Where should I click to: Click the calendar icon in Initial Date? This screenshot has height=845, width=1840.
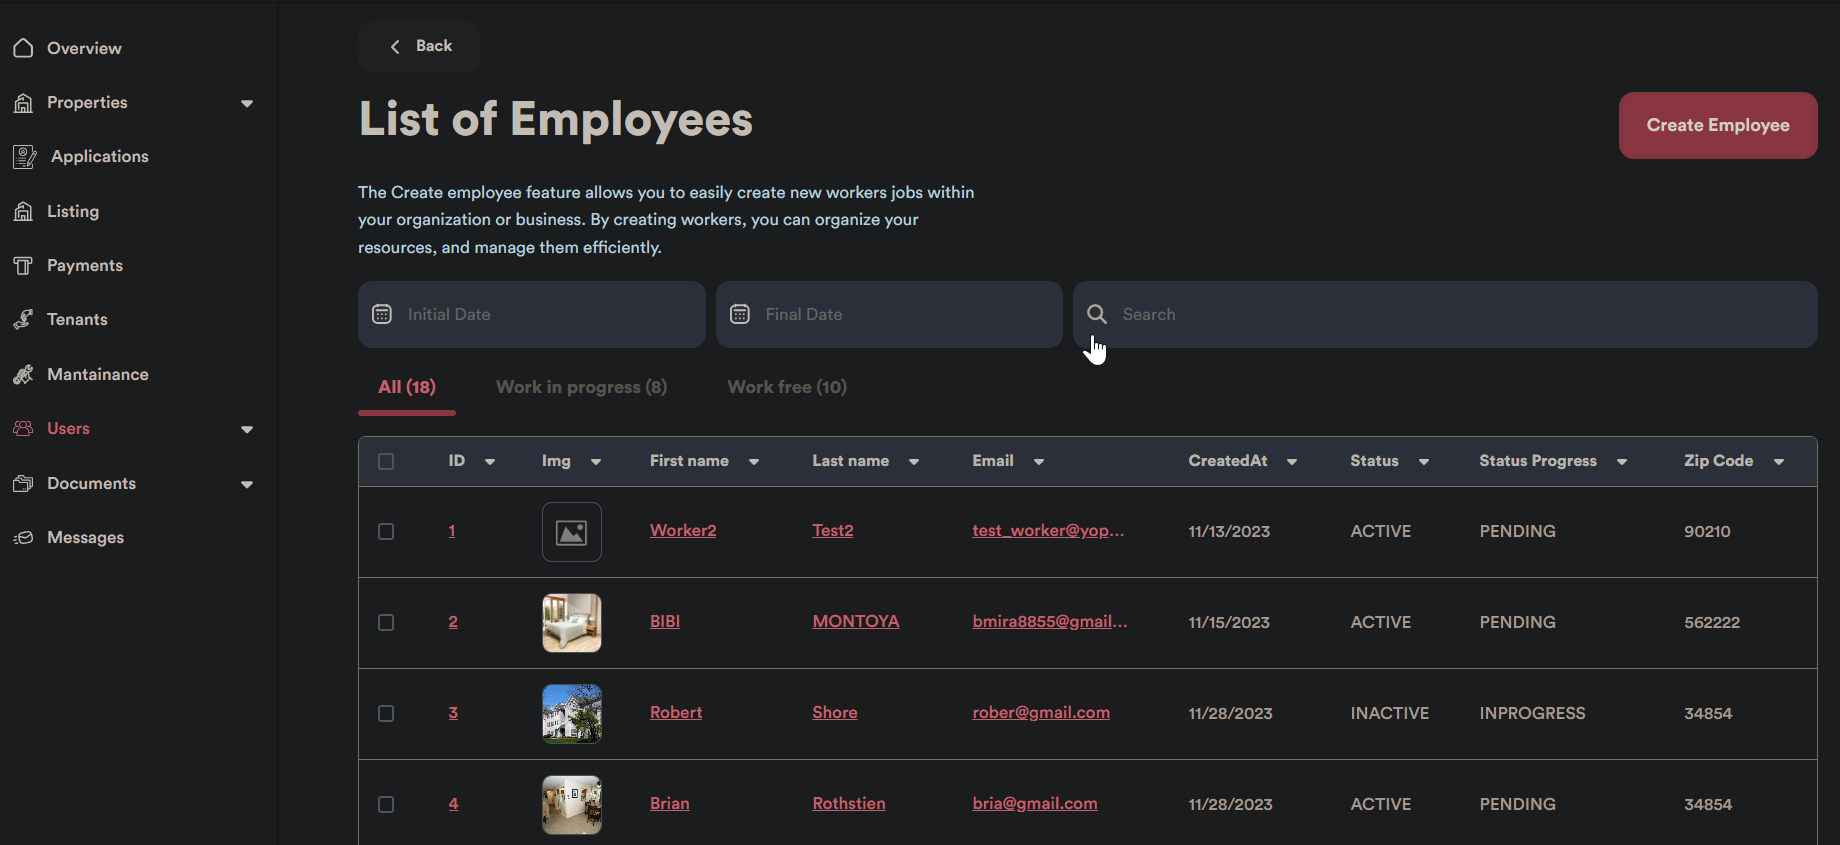[x=382, y=314]
